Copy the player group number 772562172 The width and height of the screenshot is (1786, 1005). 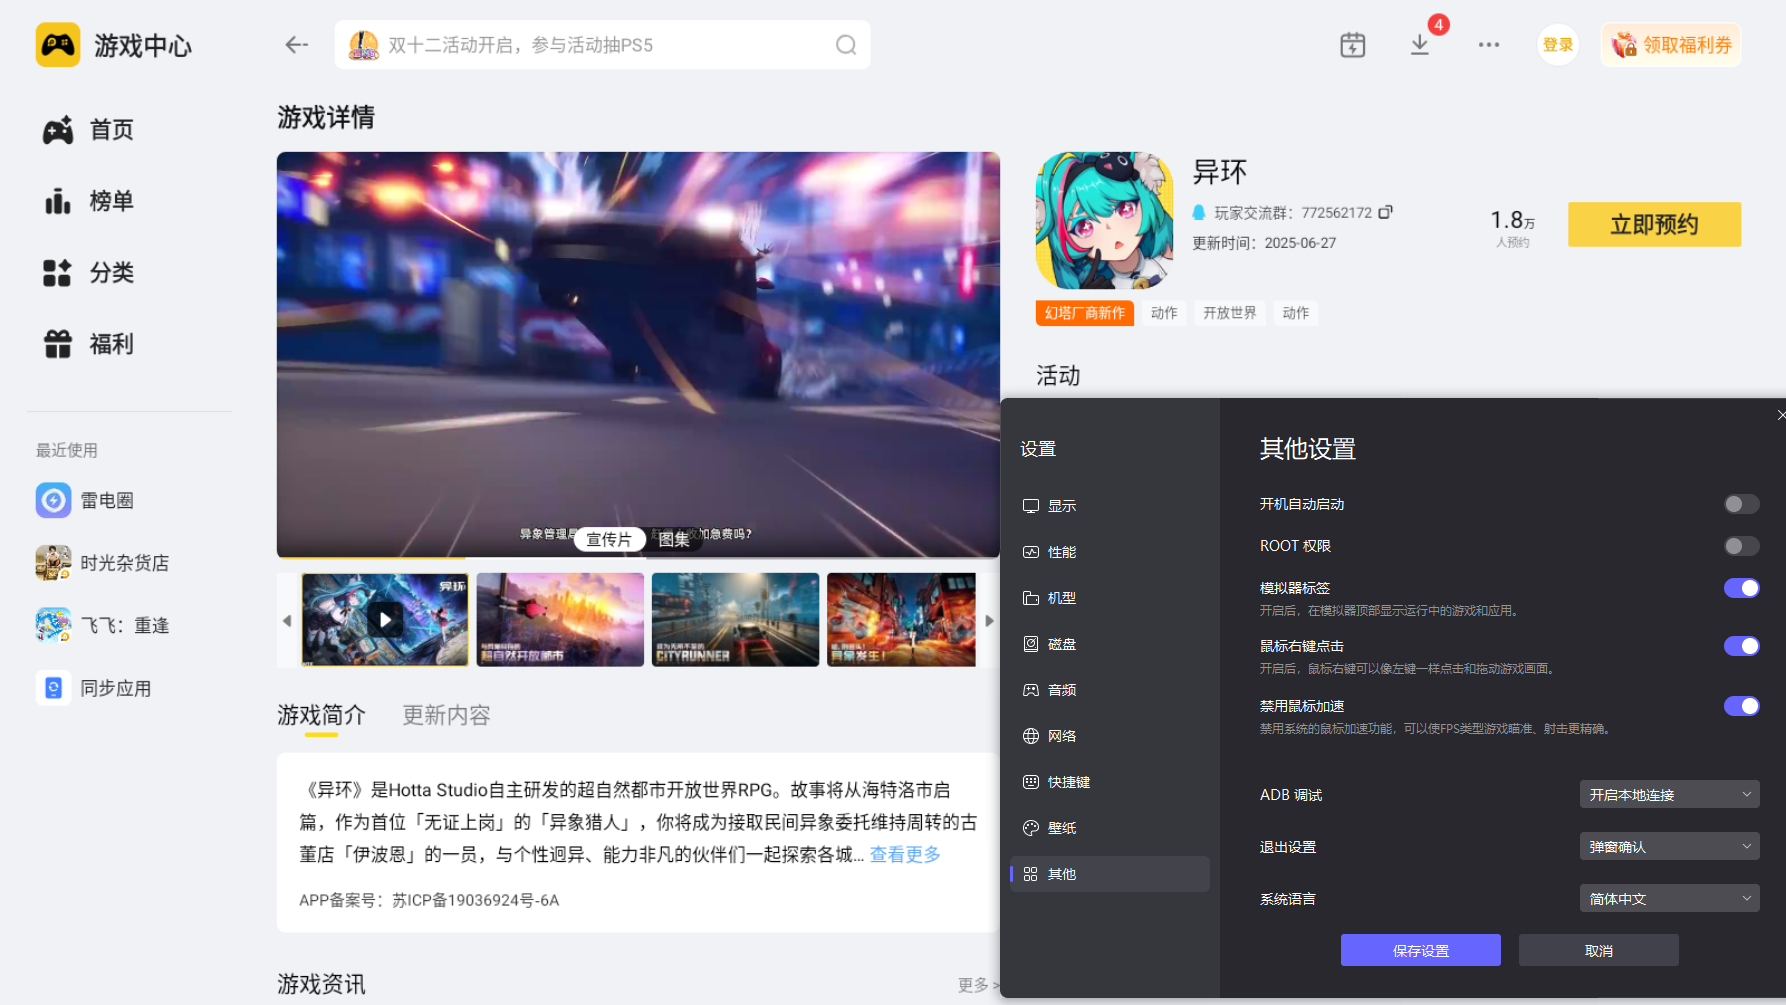(x=1385, y=212)
